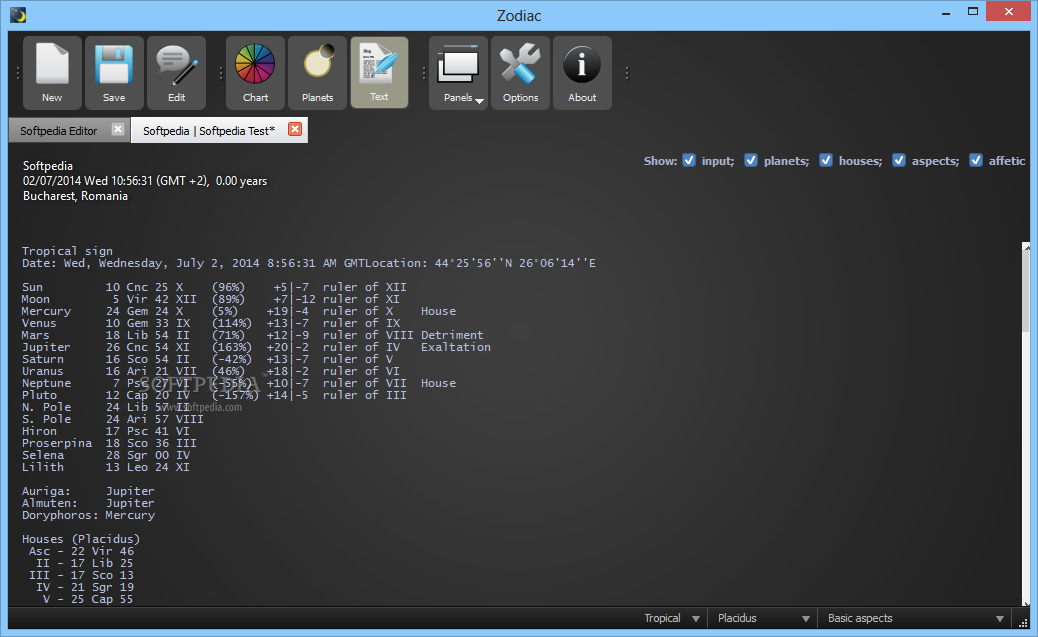The height and width of the screenshot is (637, 1038).
Task: Open the Tropical zodiac dropdown
Action: (672, 618)
